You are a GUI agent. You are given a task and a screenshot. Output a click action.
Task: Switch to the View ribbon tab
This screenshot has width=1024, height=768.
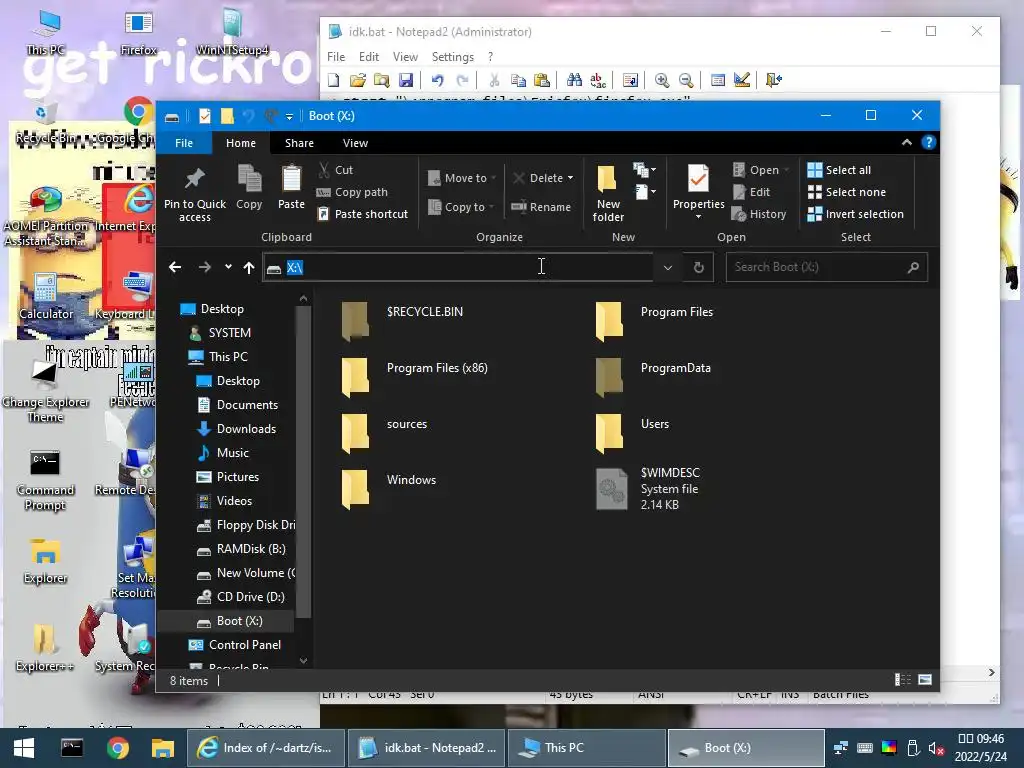[355, 142]
